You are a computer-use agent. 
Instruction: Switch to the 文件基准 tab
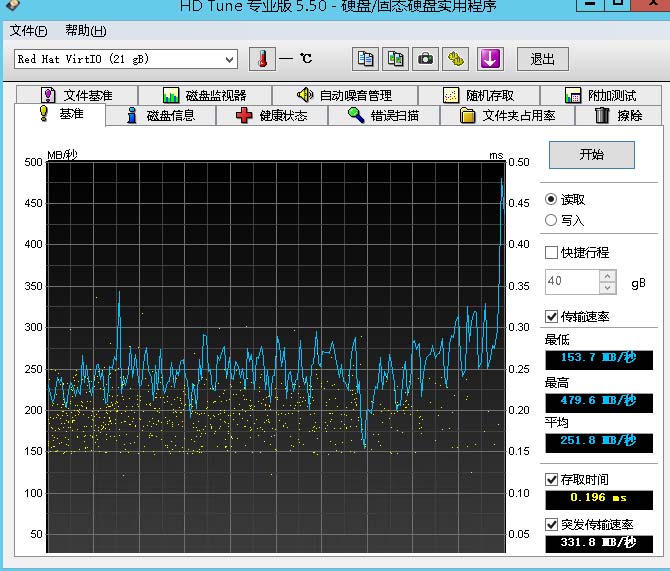pyautogui.click(x=77, y=95)
